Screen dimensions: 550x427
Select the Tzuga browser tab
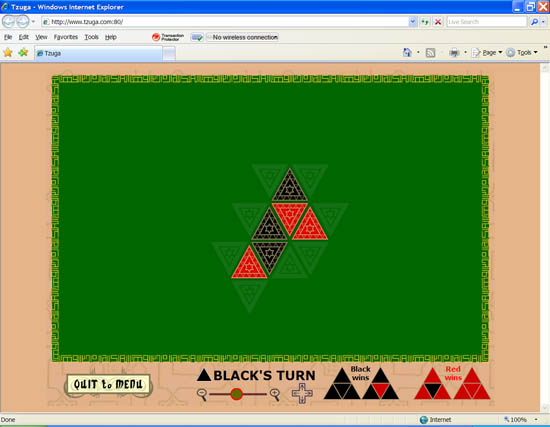point(98,53)
